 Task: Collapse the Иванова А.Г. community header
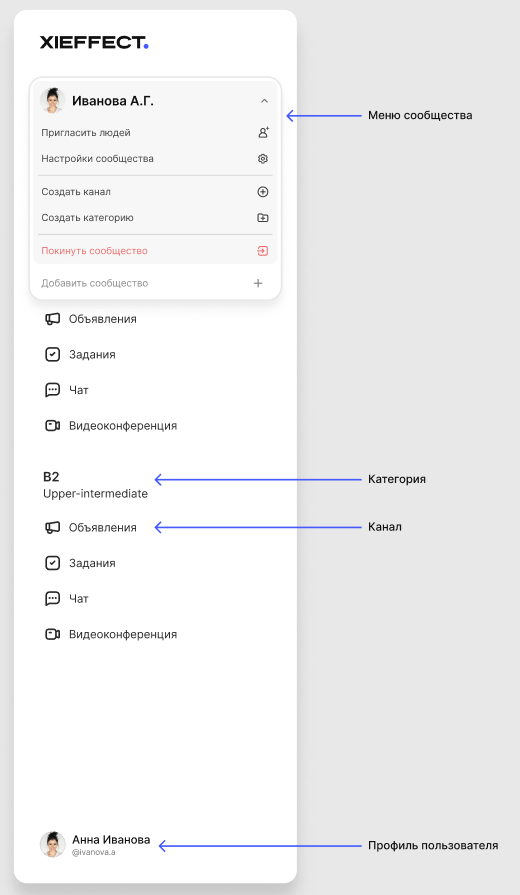tap(155, 101)
